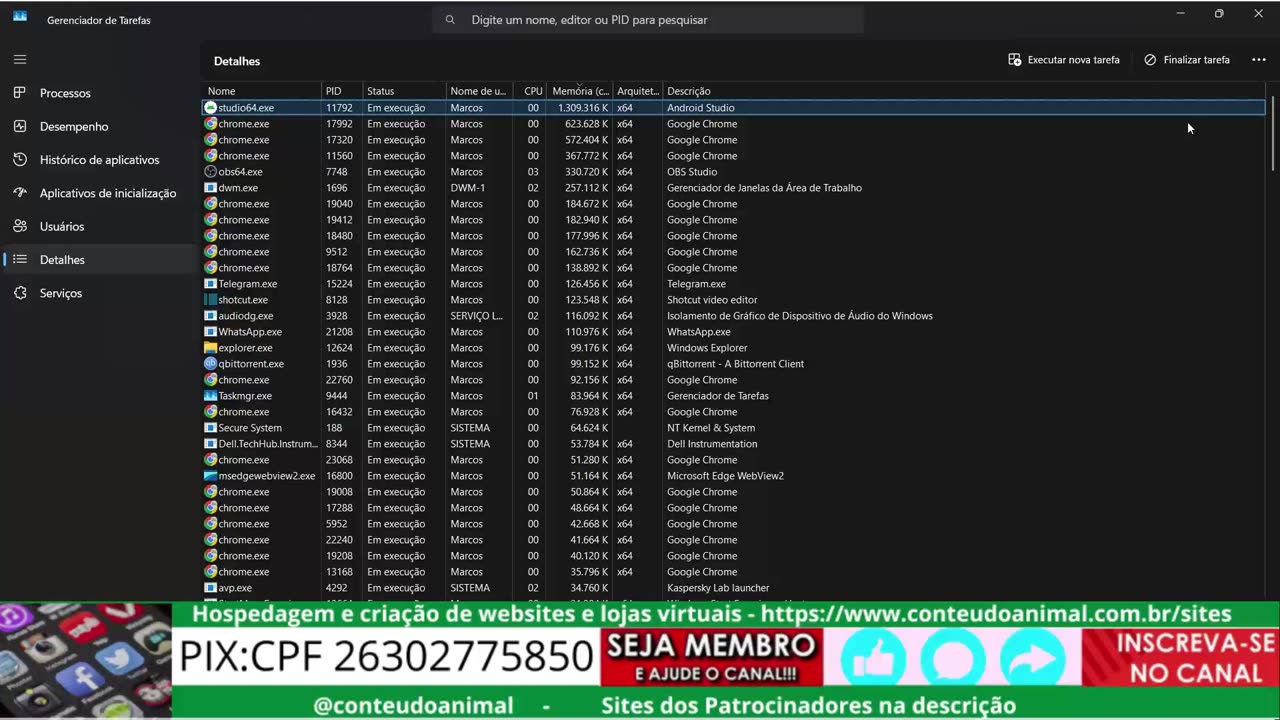Select Usuários in the sidebar
This screenshot has height=720, width=1280.
[x=62, y=226]
